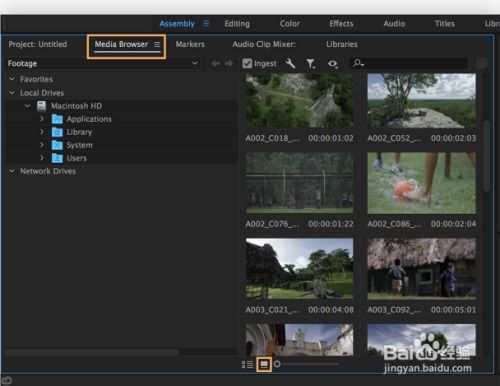Open the Footage location dropdown
The width and height of the screenshot is (500, 386).
point(103,63)
